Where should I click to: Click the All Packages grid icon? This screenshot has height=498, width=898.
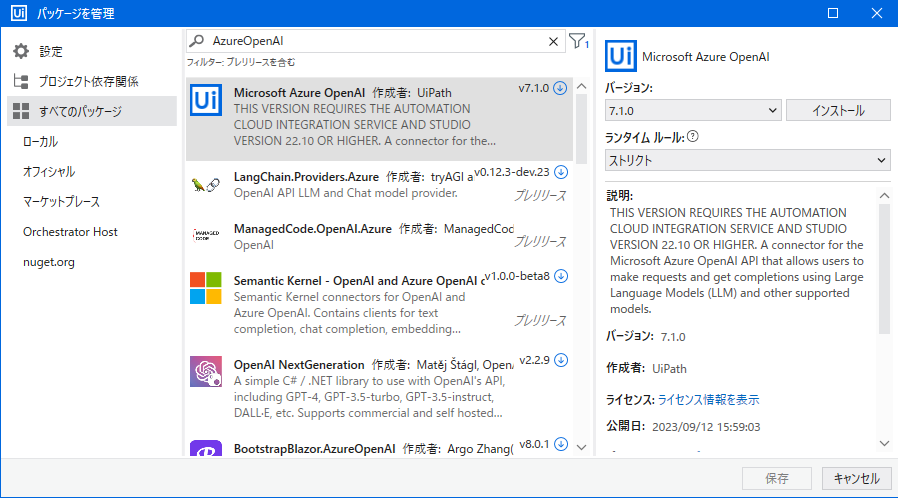click(x=21, y=111)
